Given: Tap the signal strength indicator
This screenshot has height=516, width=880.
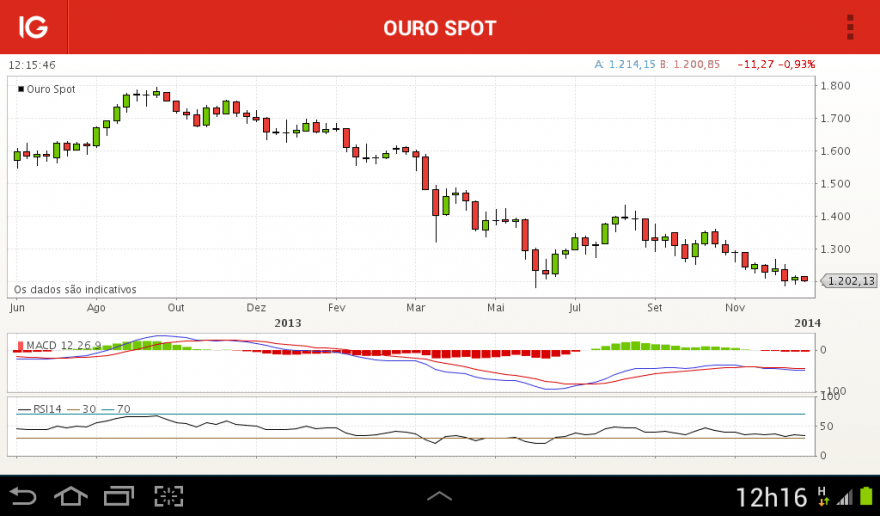Looking at the screenshot, I should pos(845,497).
